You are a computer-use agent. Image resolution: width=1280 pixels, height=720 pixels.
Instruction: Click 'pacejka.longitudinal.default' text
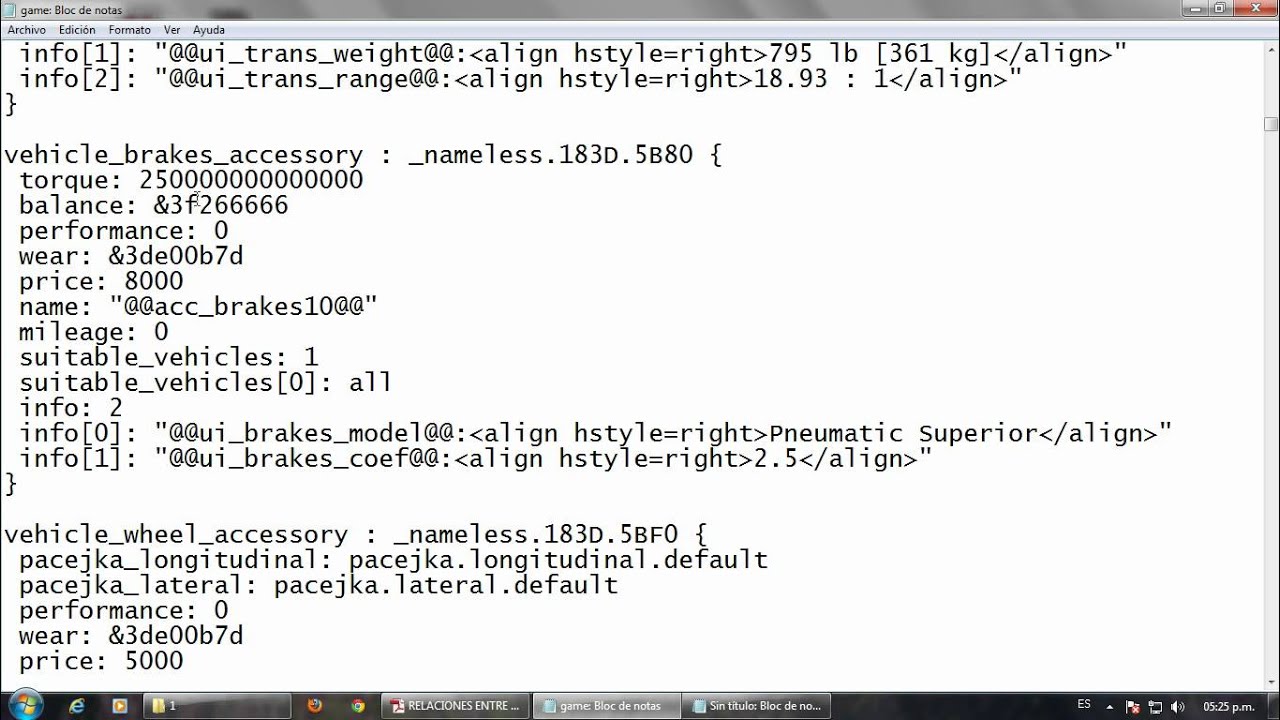(558, 560)
